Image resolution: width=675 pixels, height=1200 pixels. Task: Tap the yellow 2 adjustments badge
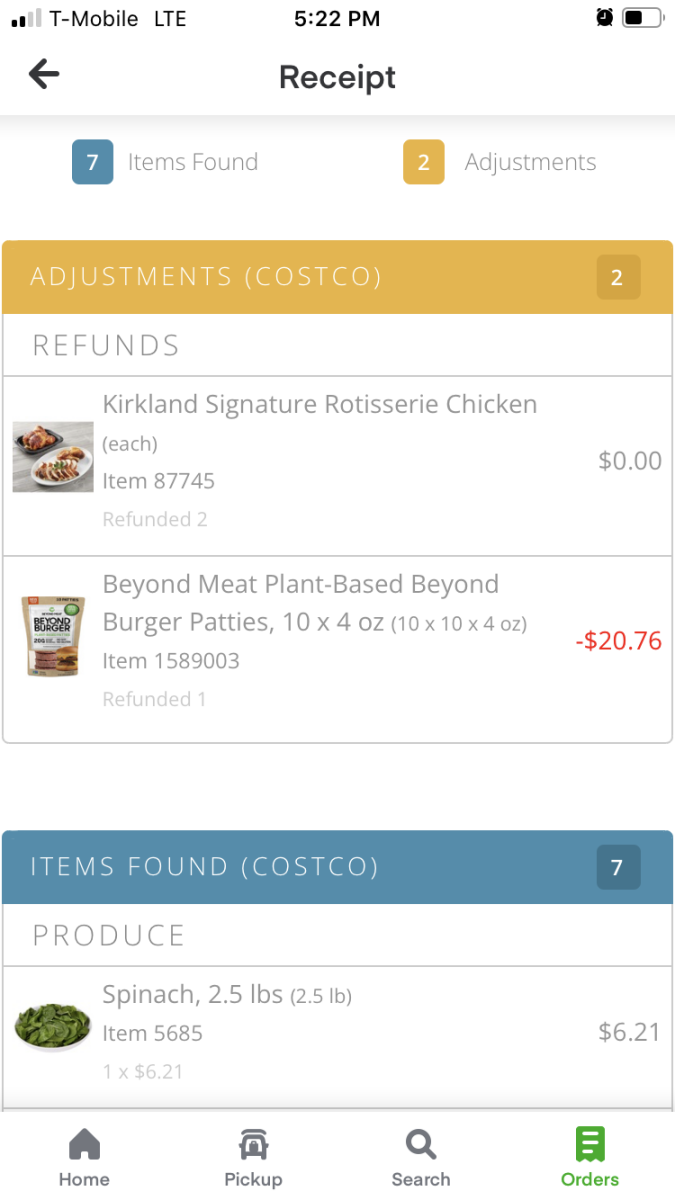[423, 162]
